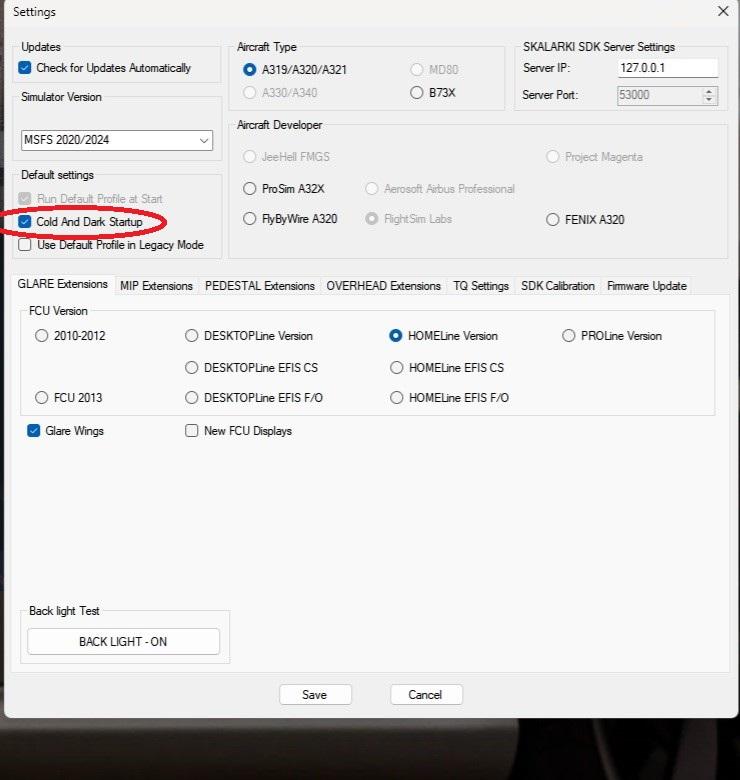Click the Cancel button
740x780 pixels.
(425, 695)
